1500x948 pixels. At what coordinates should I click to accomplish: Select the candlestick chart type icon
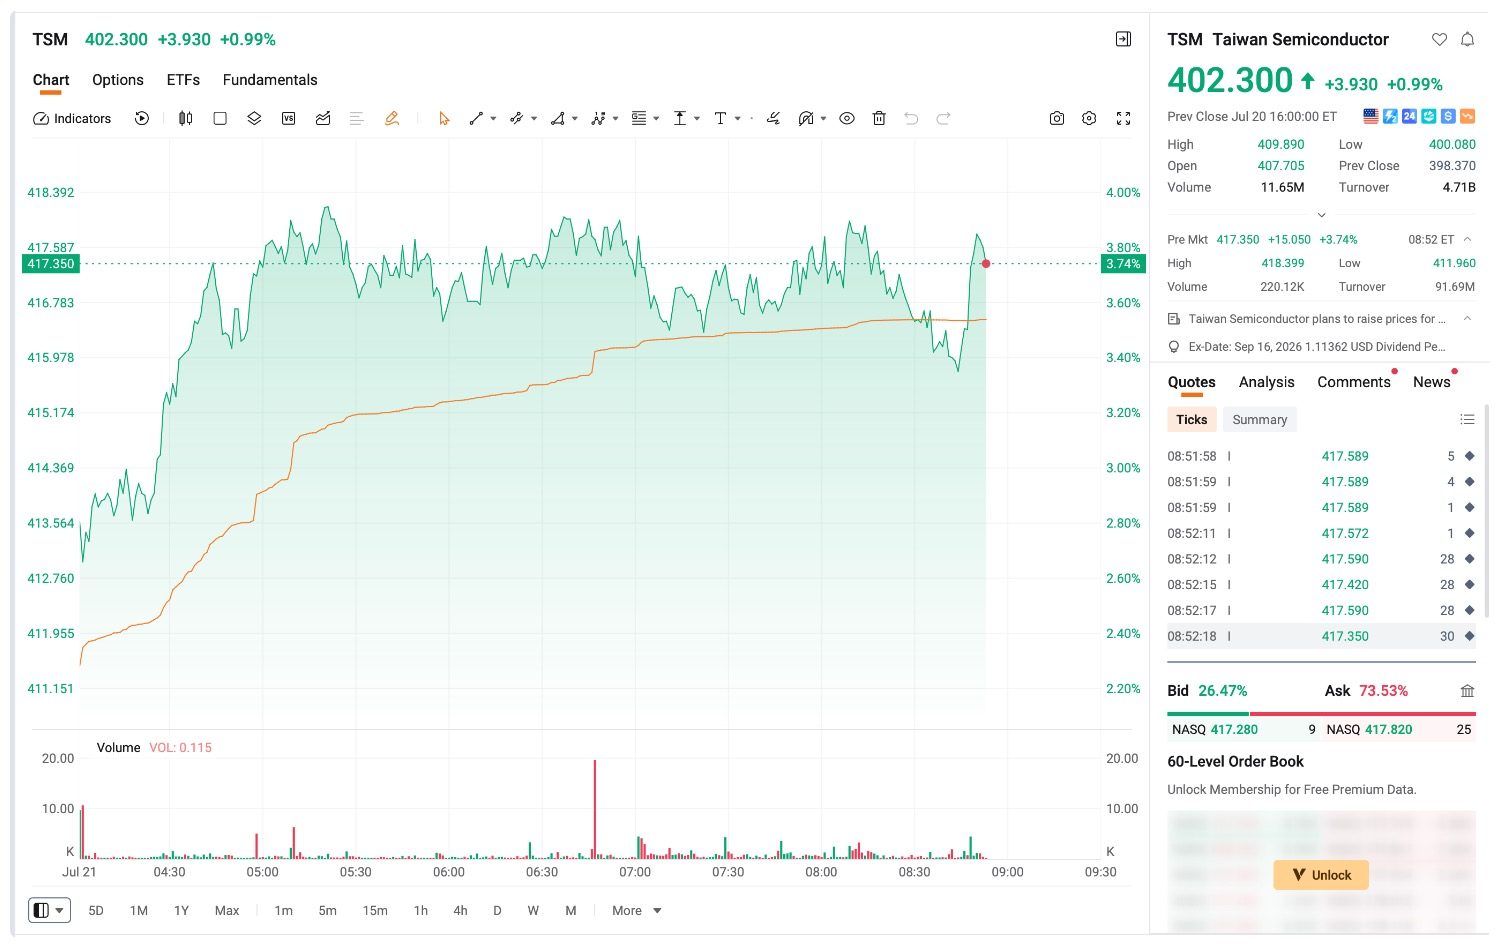185,118
